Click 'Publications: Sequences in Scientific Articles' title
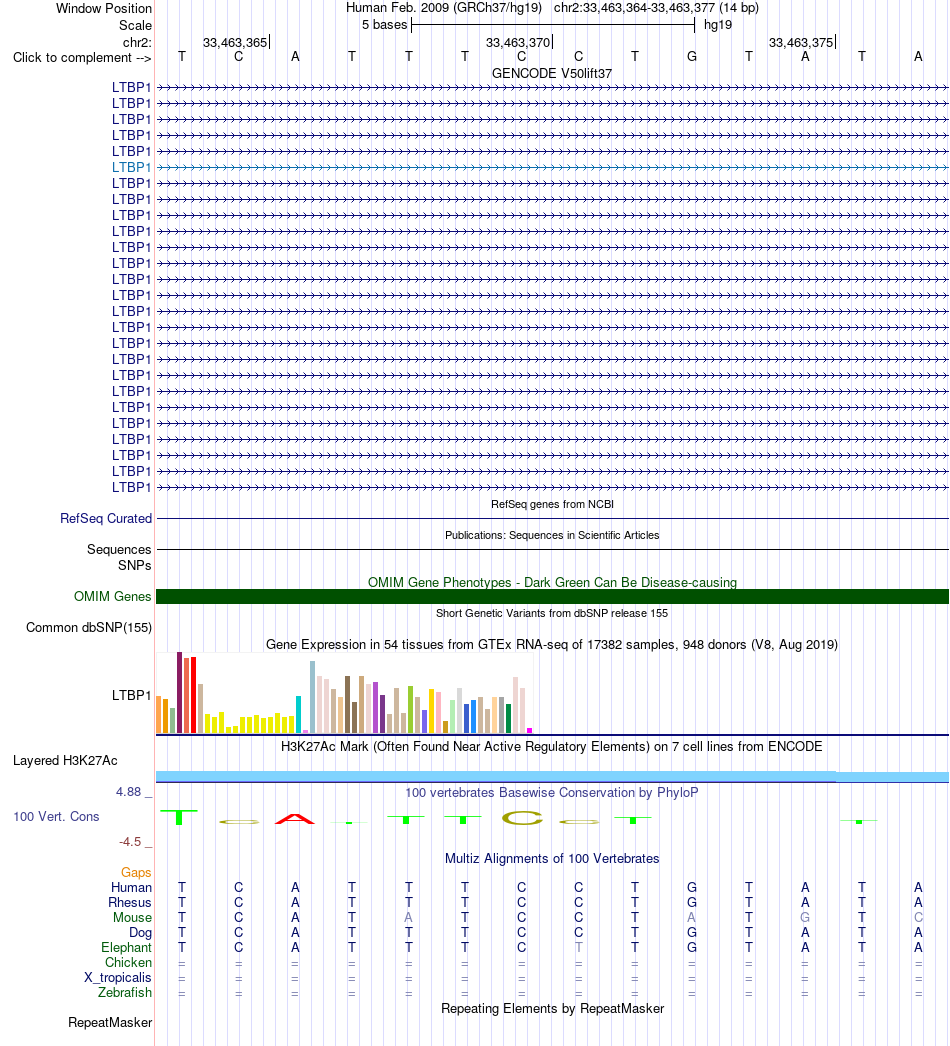This screenshot has width=950, height=1046. (x=552, y=535)
